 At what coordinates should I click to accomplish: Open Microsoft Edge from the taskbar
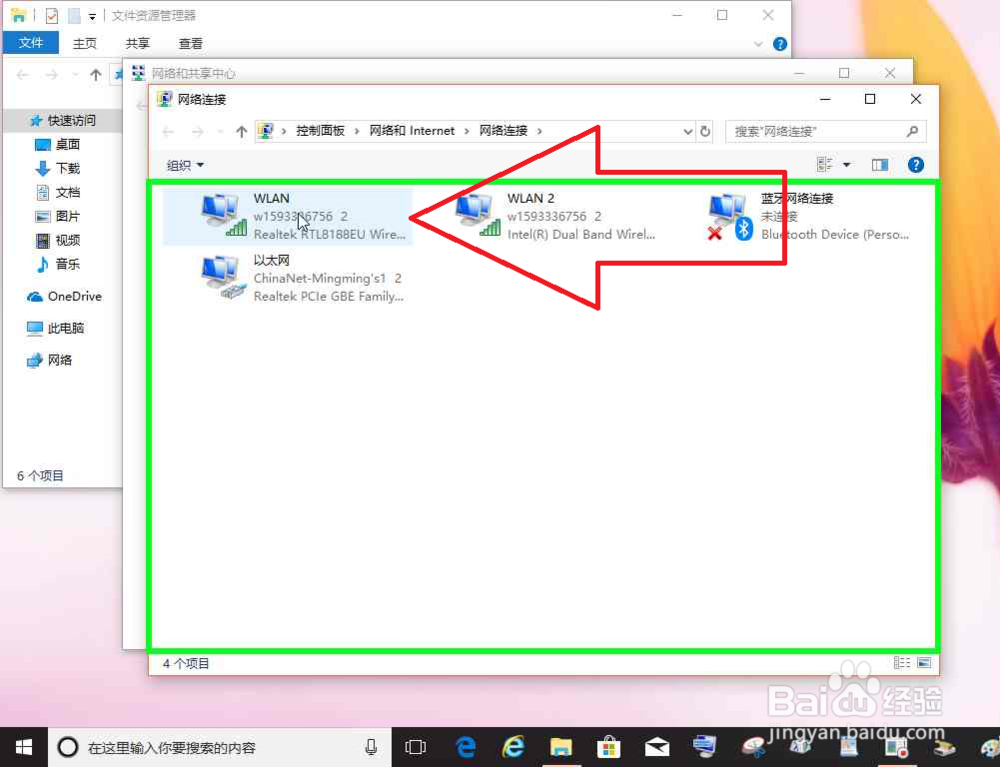coord(465,746)
